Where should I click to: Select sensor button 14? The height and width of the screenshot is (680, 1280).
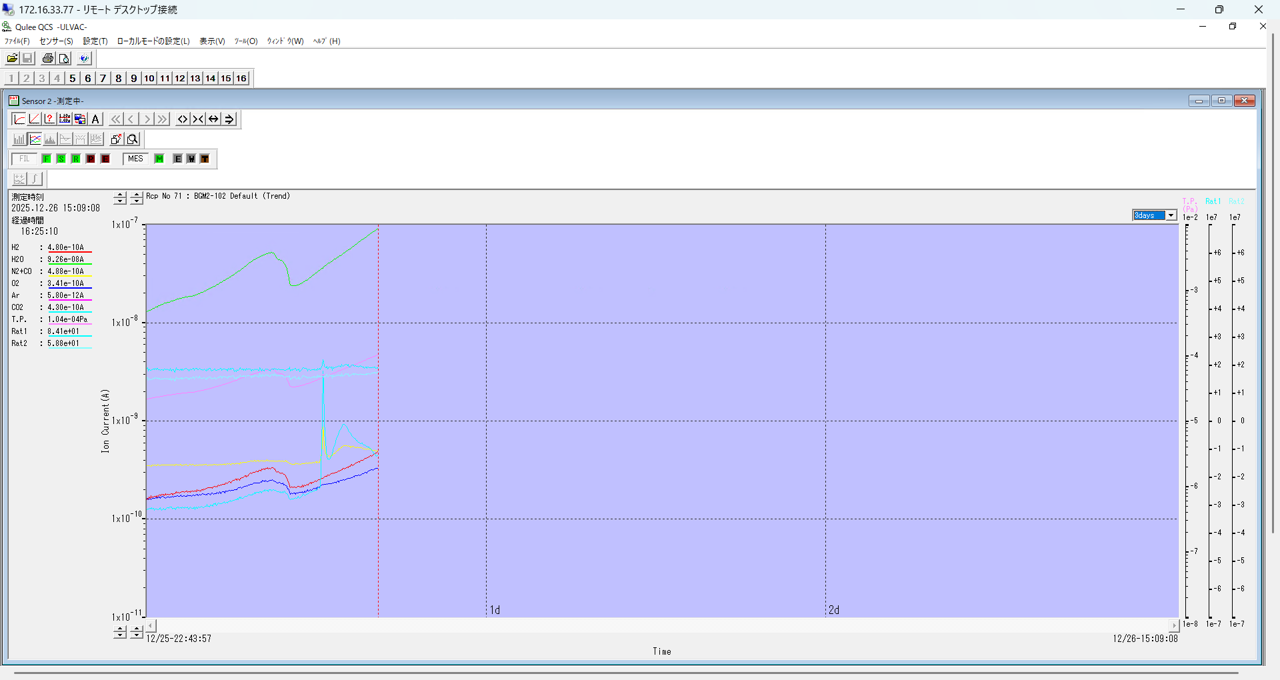[210, 78]
